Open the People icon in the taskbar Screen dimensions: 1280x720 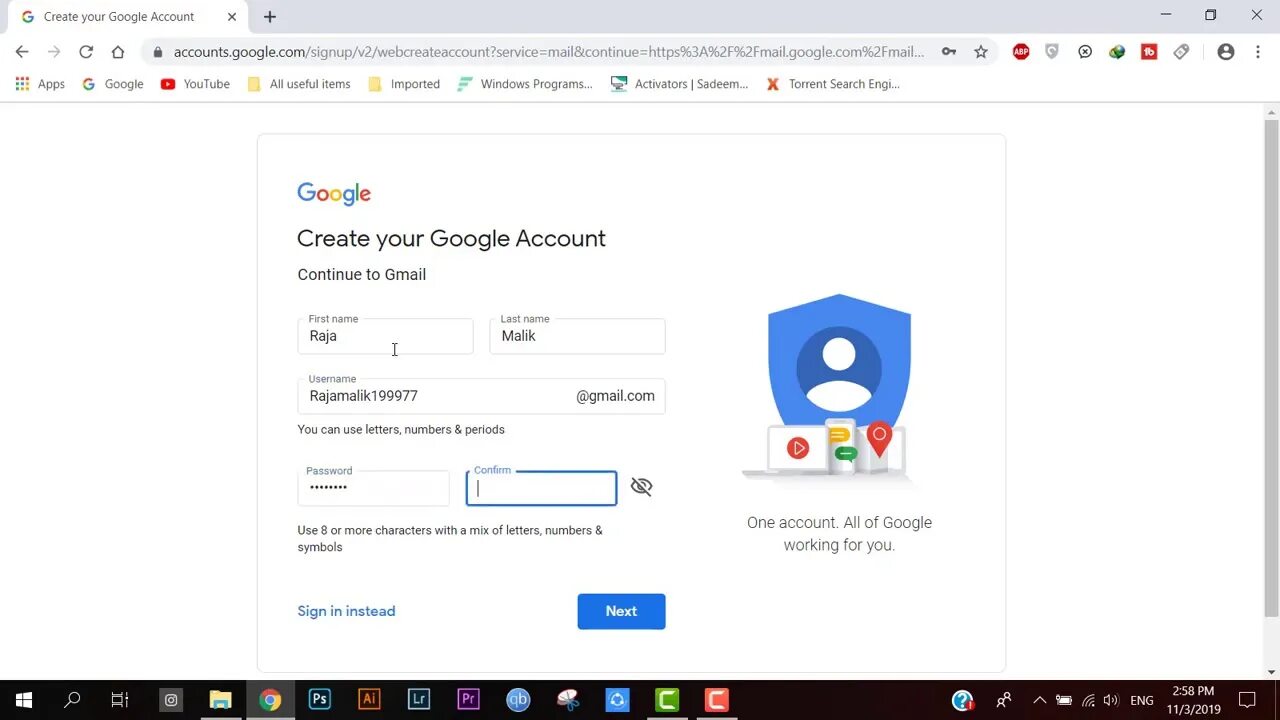(1004, 700)
